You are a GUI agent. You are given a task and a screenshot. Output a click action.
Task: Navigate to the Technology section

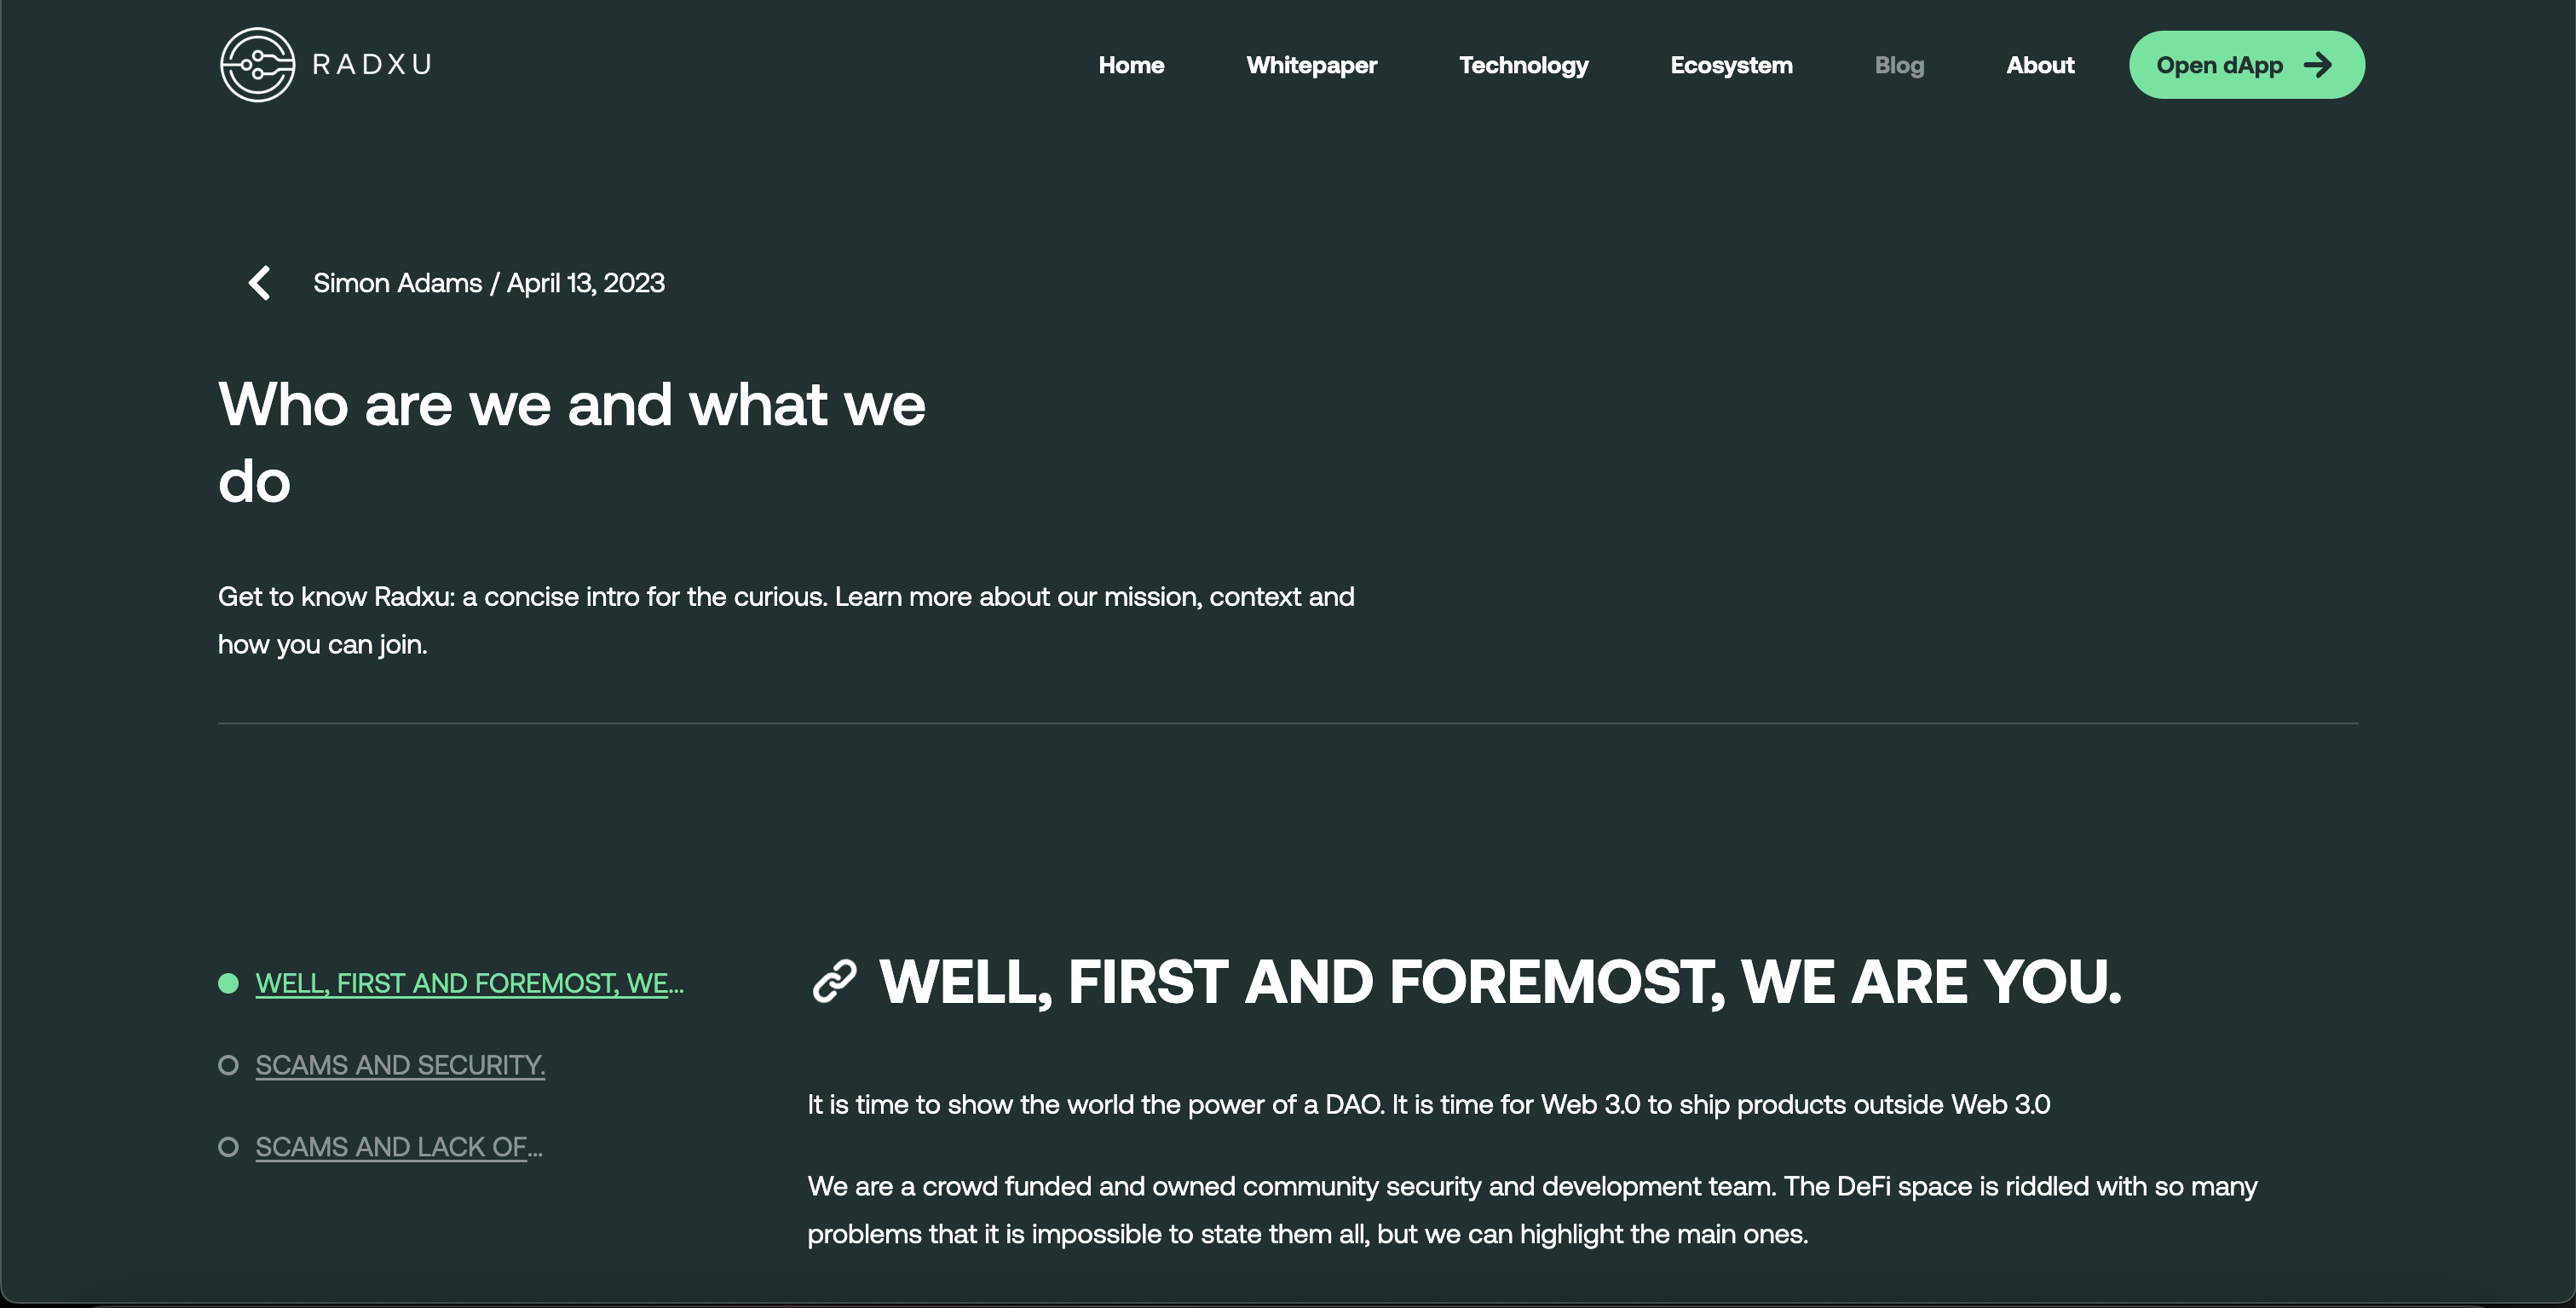pos(1523,65)
